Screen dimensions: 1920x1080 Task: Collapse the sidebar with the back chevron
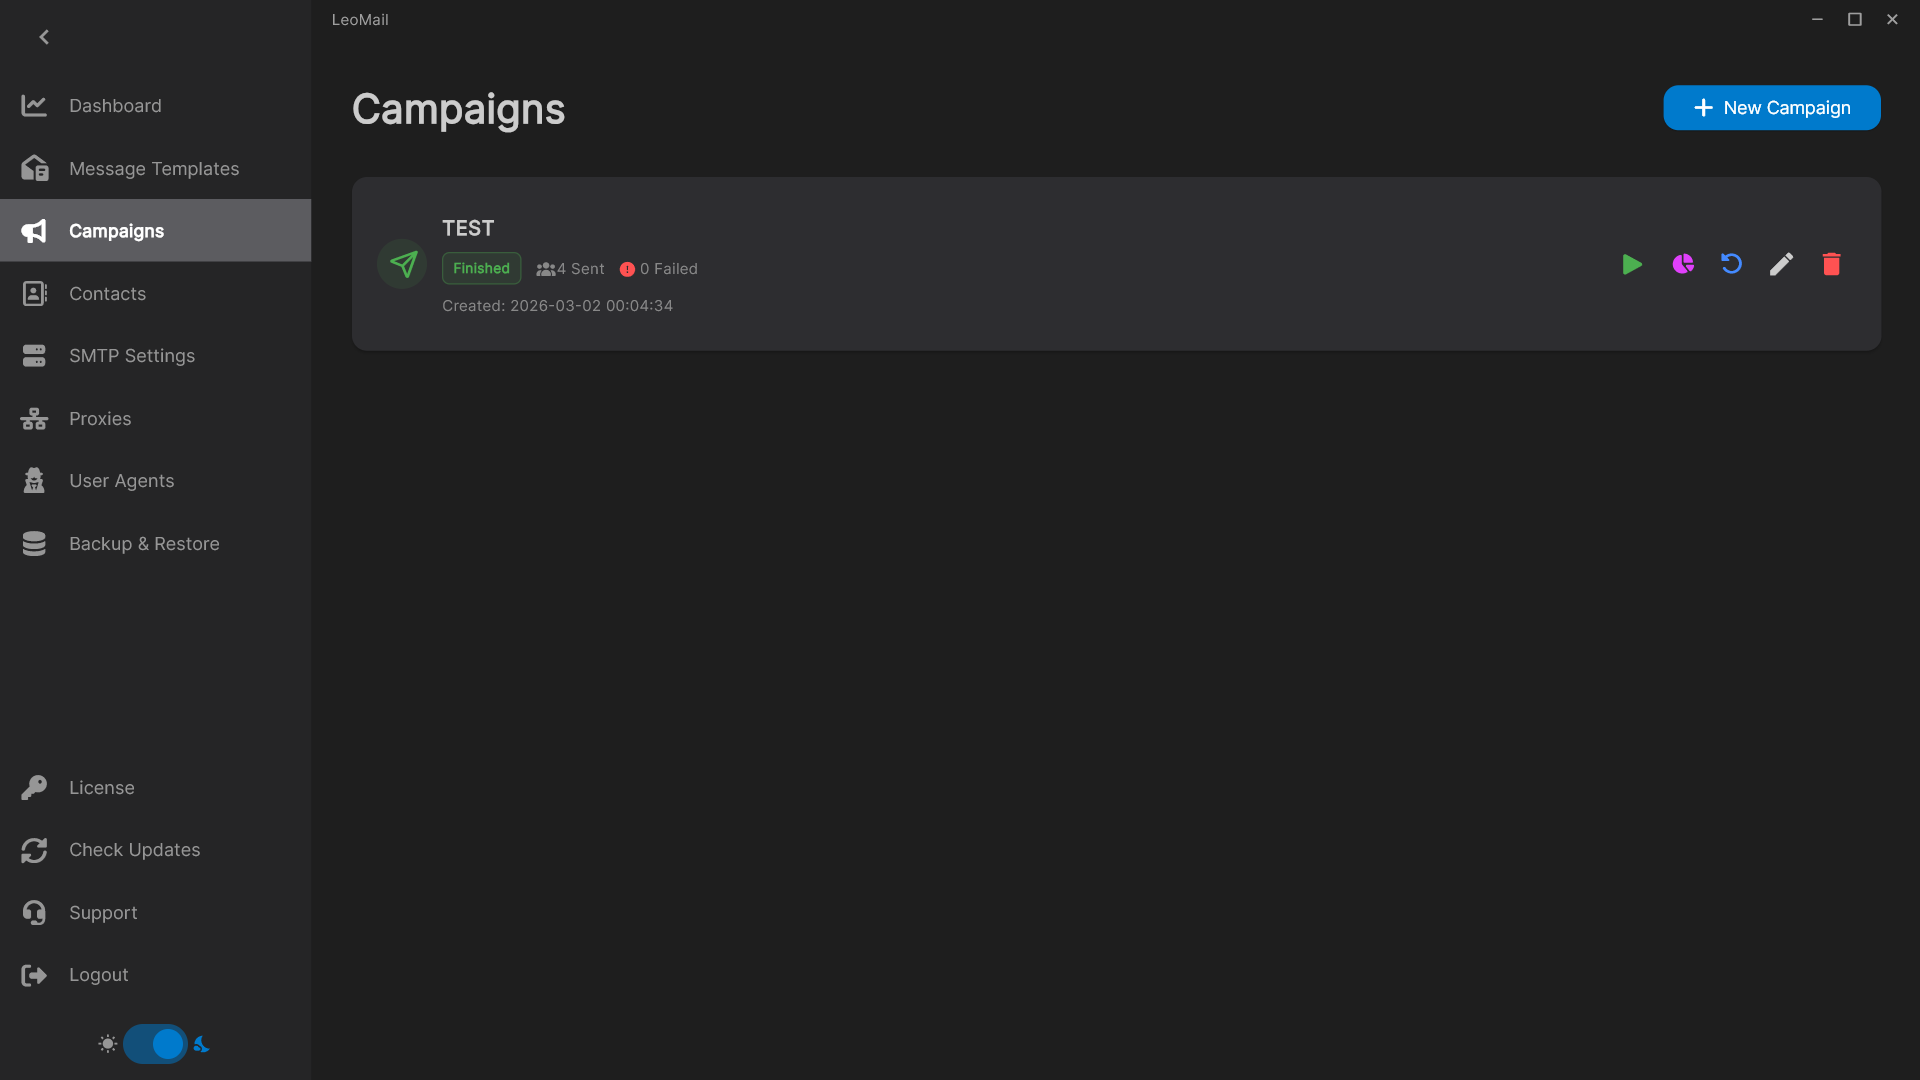[44, 37]
